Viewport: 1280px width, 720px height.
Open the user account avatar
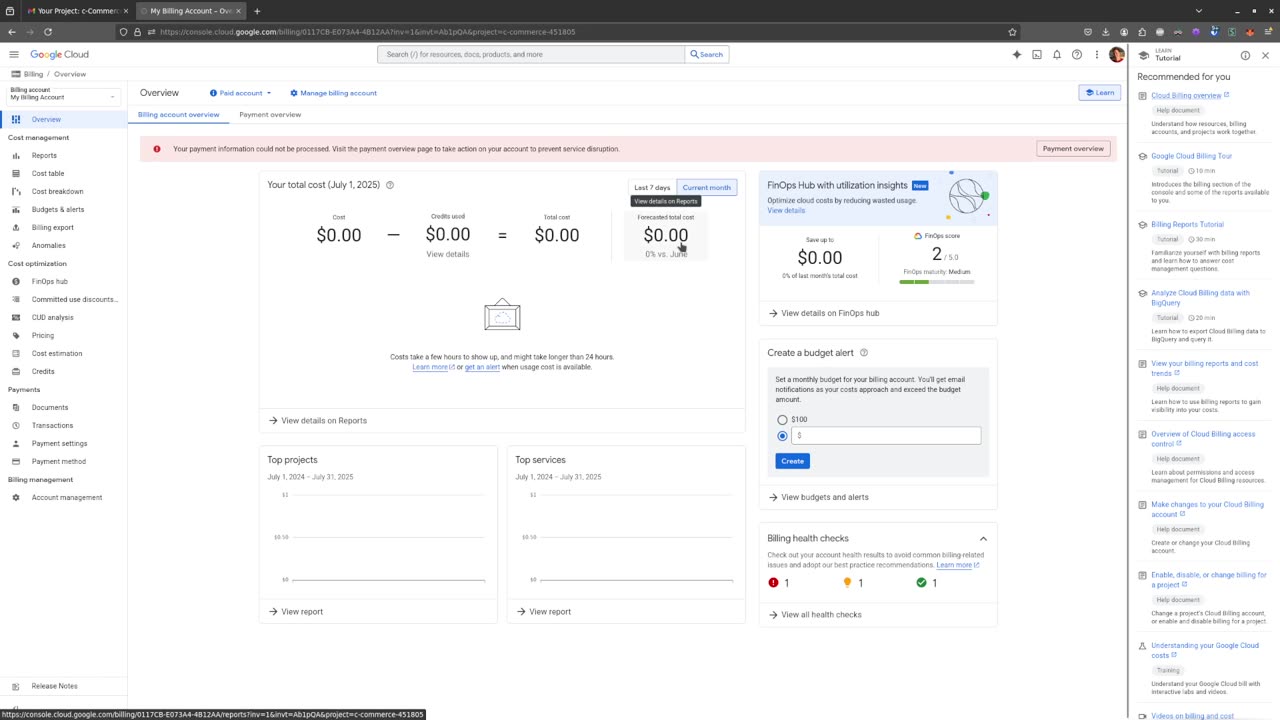click(x=1117, y=54)
